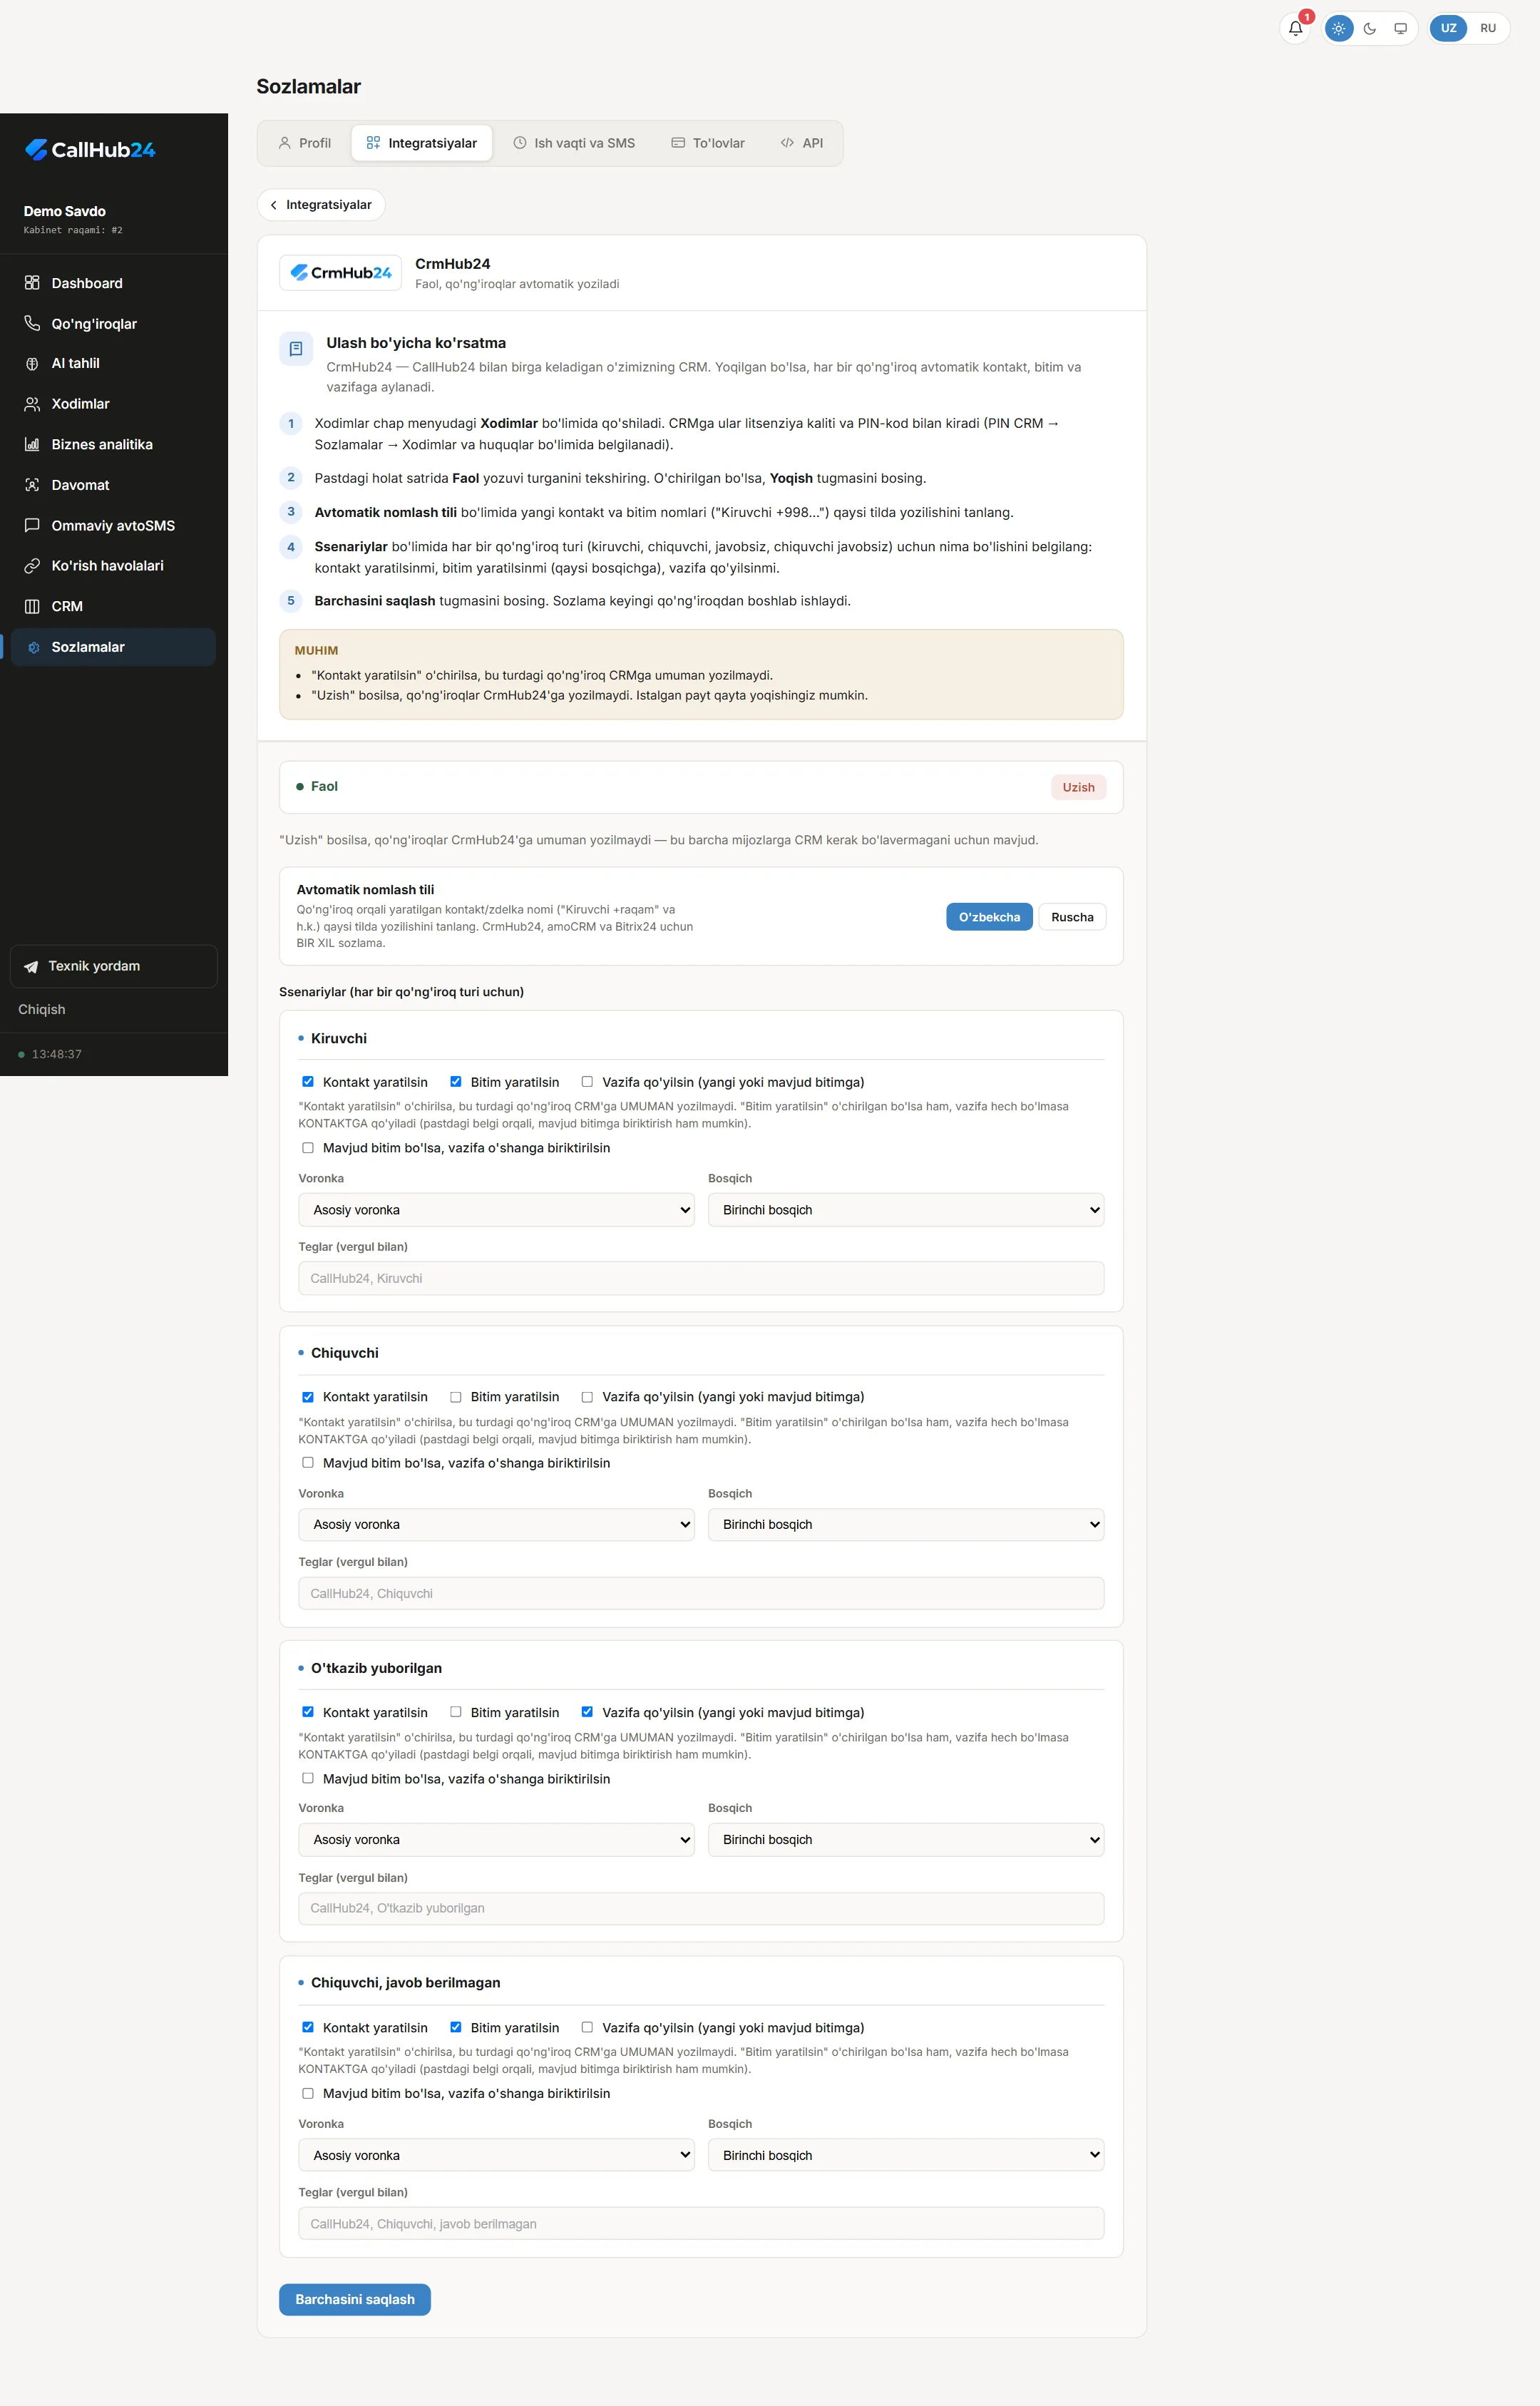1540x2406 pixels.
Task: Open Voronka dropdown in Kiruvchi
Action: click(496, 1210)
